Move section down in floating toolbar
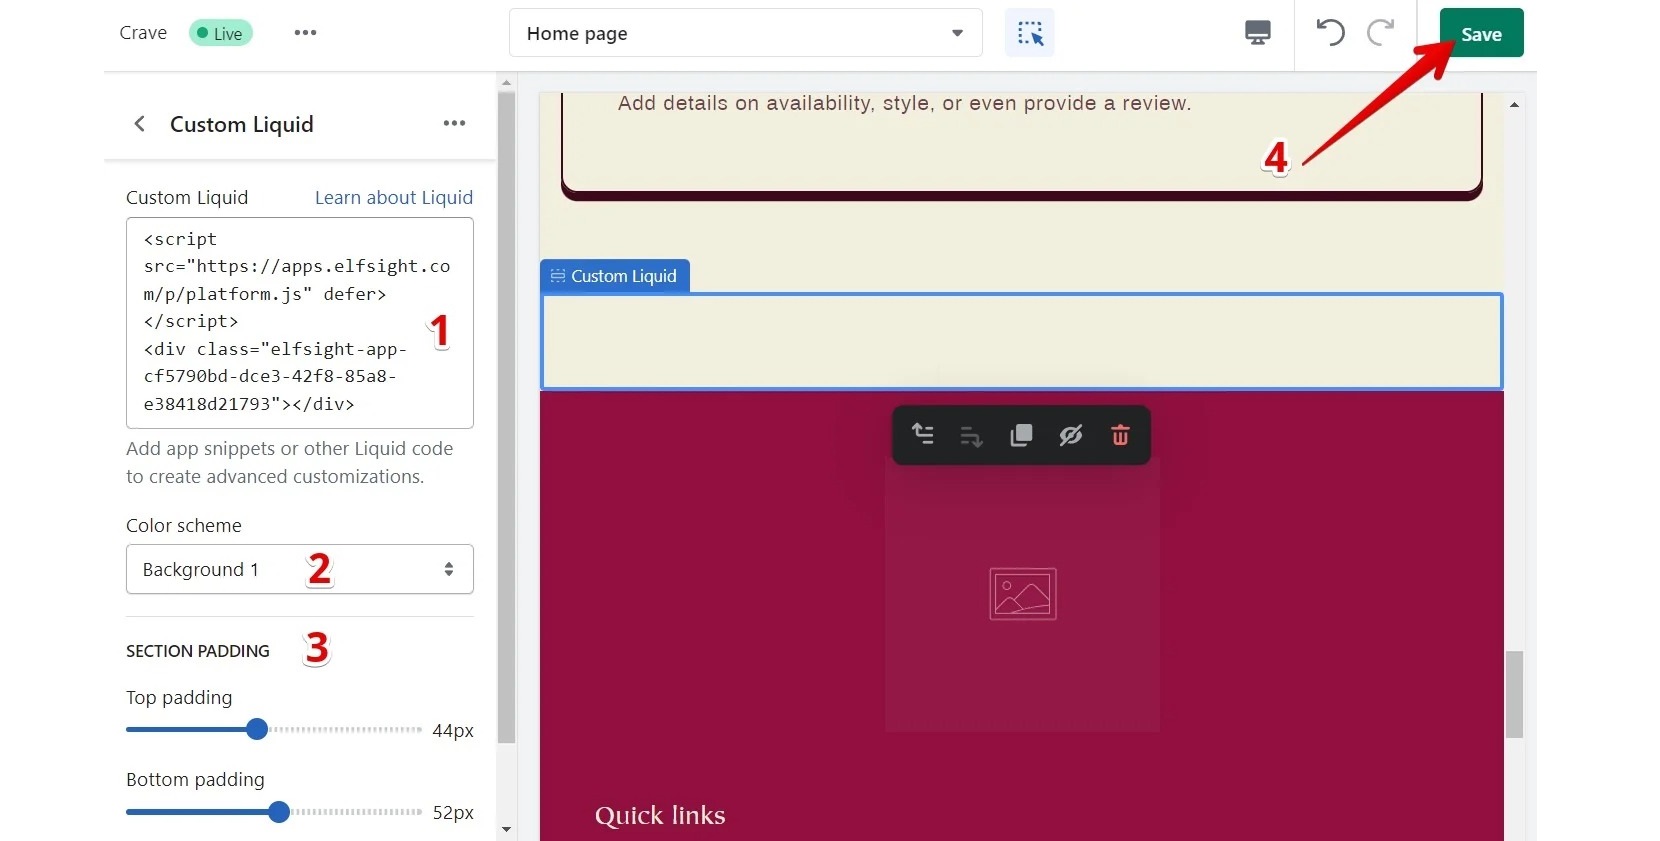This screenshot has width=1660, height=841. click(x=971, y=436)
